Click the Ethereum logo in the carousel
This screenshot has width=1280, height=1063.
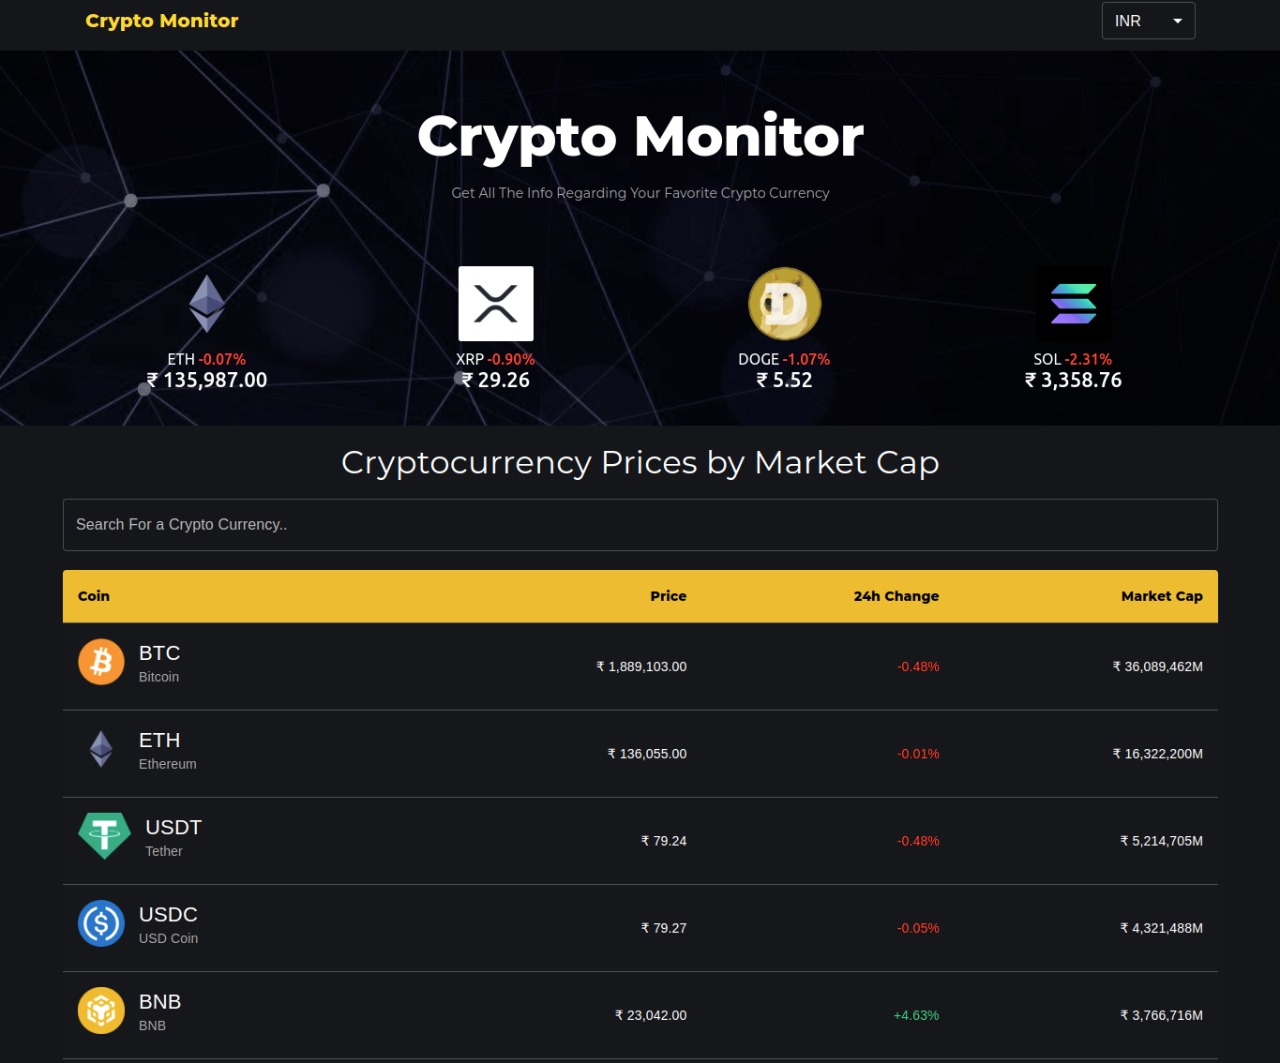click(x=207, y=304)
